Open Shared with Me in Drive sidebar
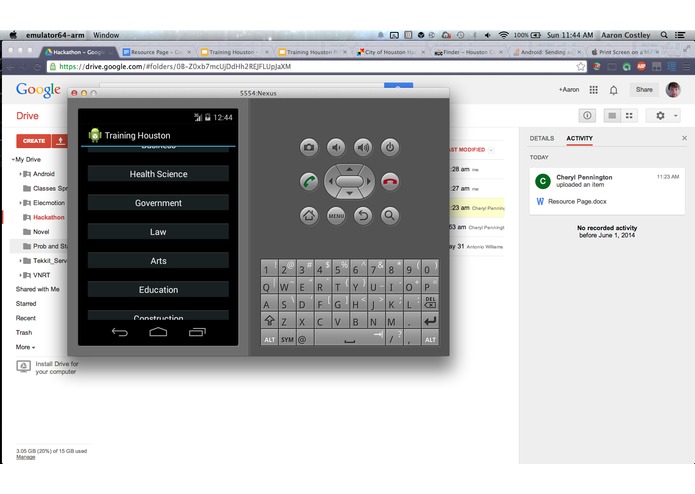 point(38,289)
